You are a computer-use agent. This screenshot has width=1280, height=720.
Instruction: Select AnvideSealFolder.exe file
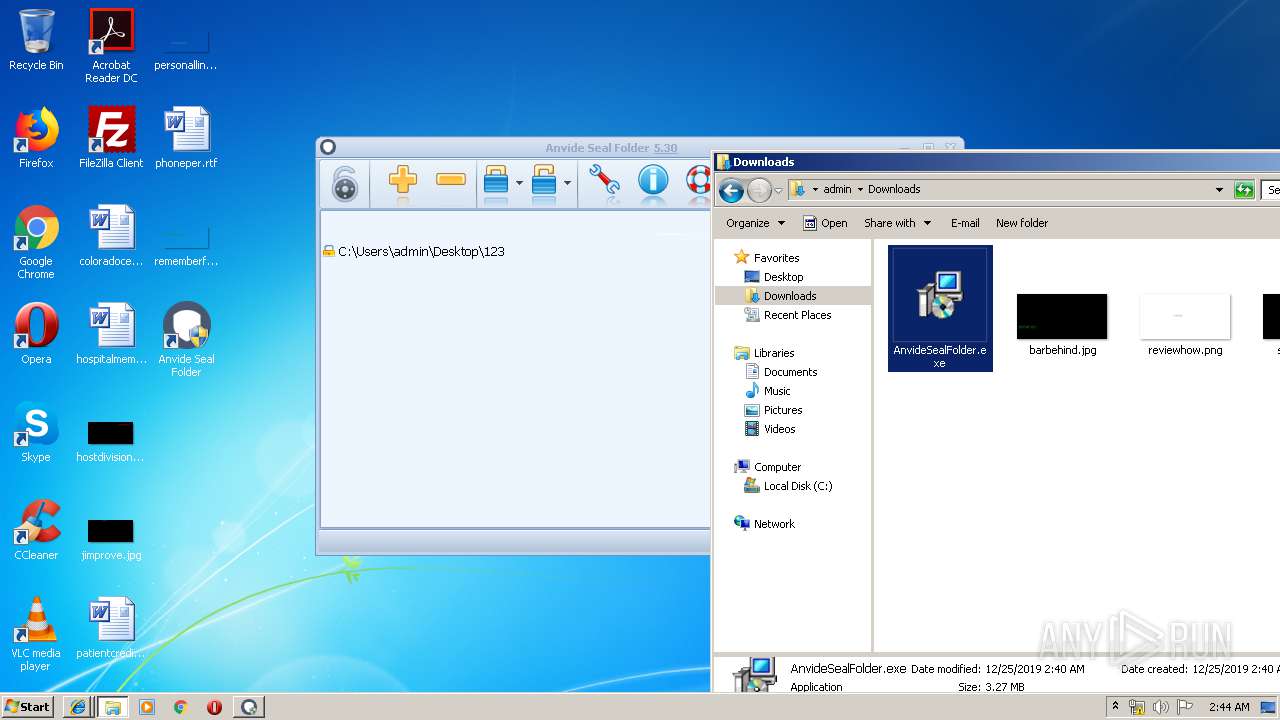pos(940,308)
